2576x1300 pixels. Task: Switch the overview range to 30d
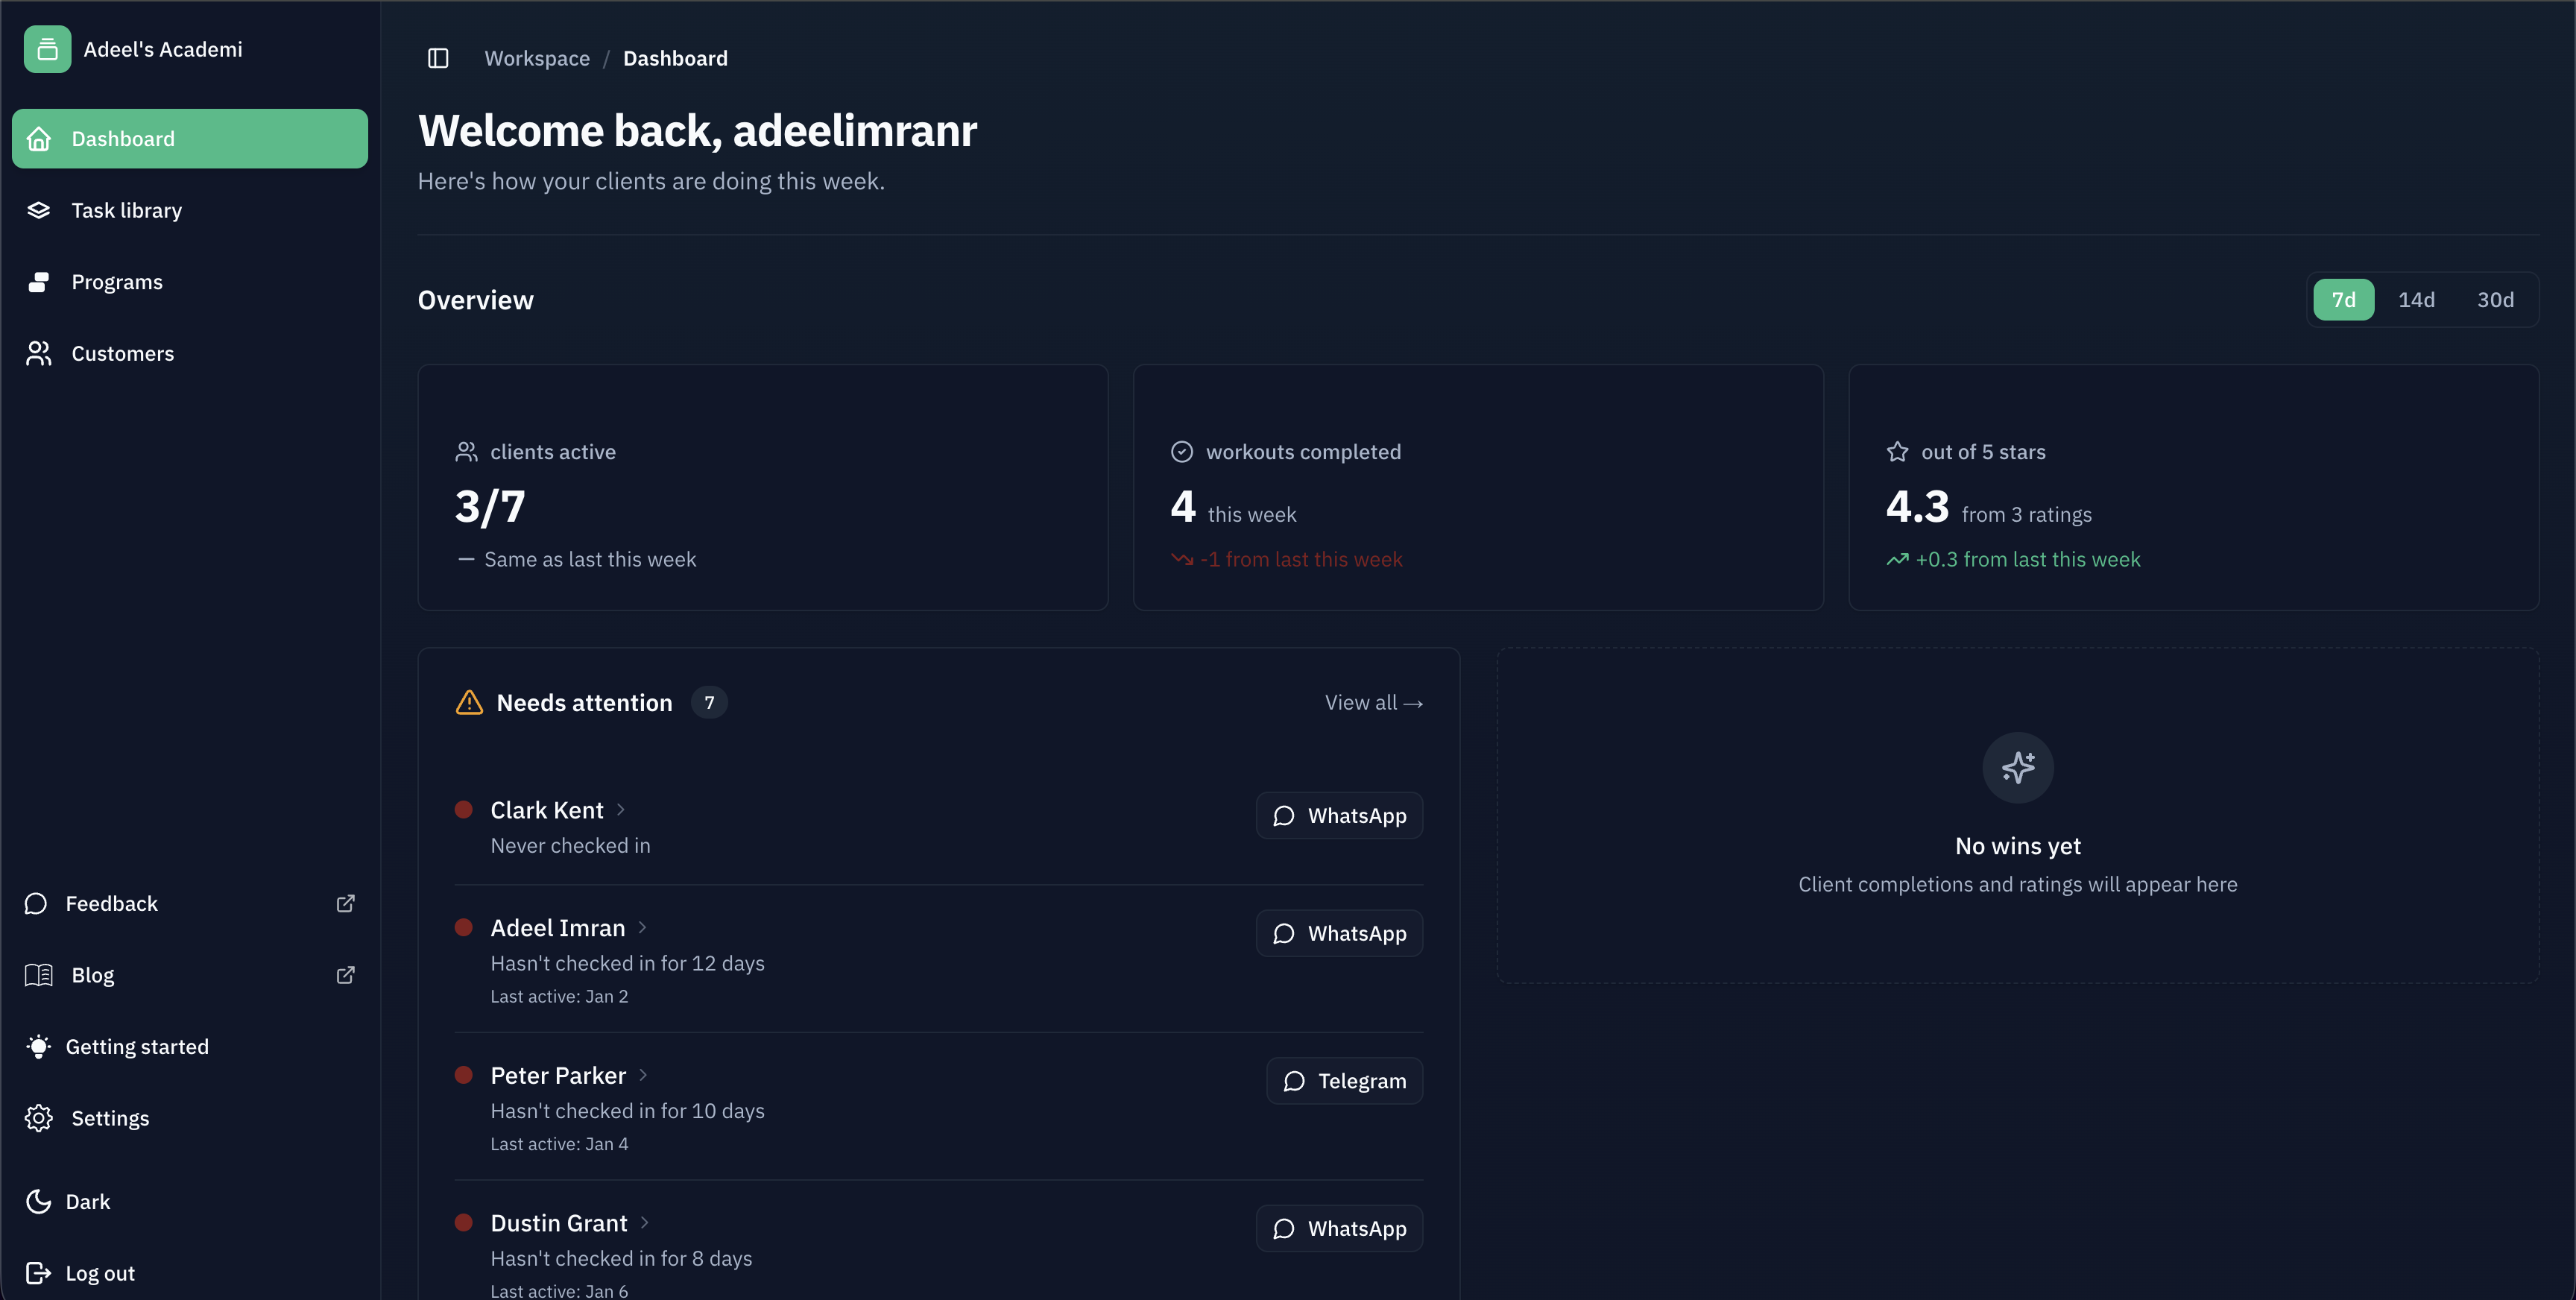pos(2495,299)
